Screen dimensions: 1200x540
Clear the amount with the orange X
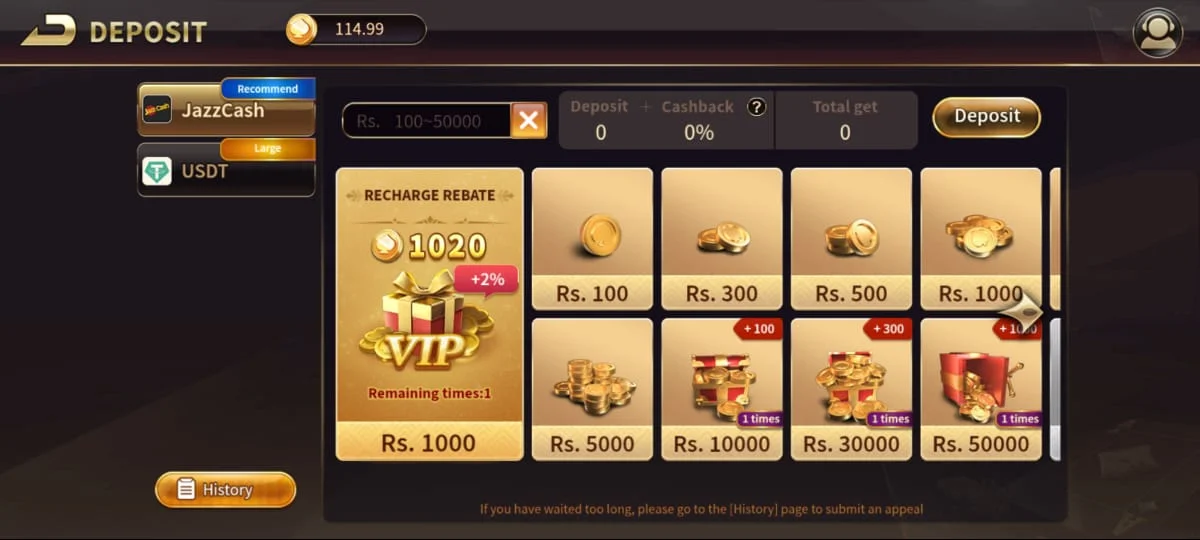[x=529, y=121]
